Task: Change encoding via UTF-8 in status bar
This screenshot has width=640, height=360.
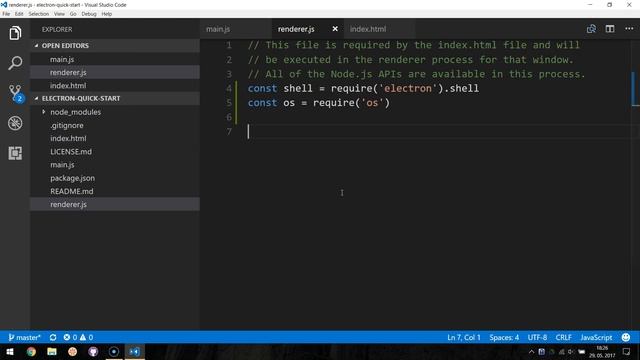Action: click(x=537, y=338)
